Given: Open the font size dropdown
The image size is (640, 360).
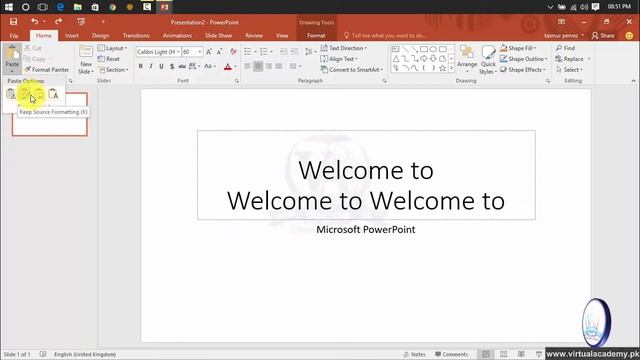Looking at the screenshot, I should point(200,52).
